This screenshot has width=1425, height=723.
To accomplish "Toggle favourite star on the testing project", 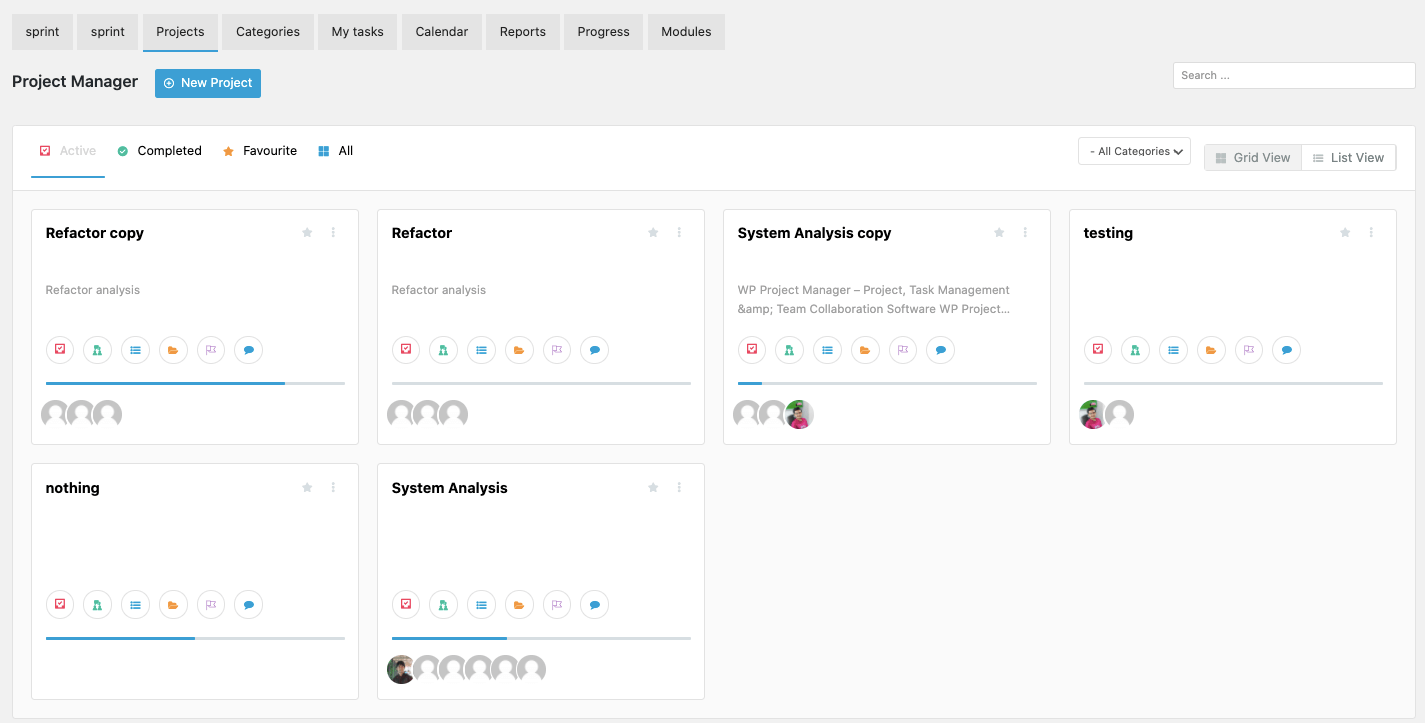I will (x=1345, y=232).
